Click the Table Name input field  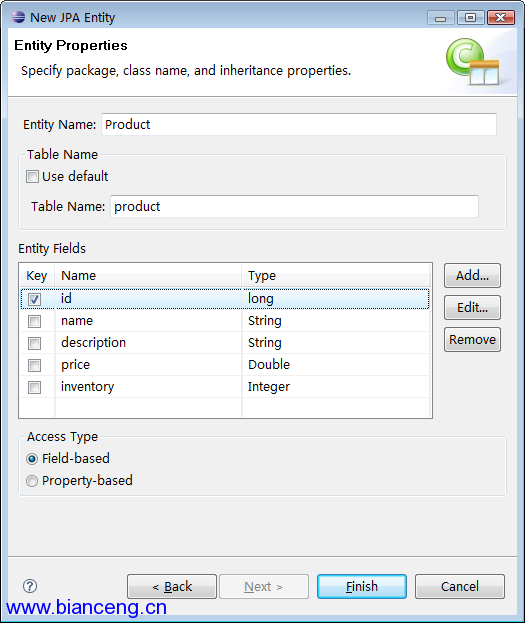[x=294, y=206]
